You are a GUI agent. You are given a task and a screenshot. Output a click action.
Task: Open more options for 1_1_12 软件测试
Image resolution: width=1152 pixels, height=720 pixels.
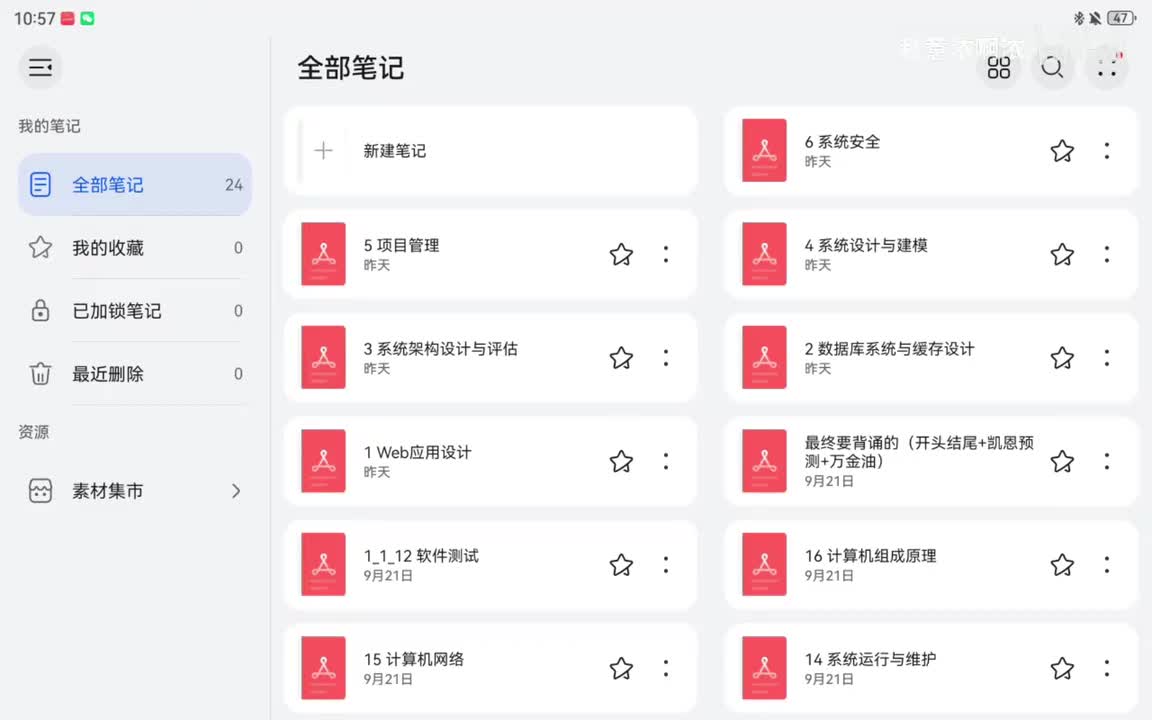click(x=666, y=565)
